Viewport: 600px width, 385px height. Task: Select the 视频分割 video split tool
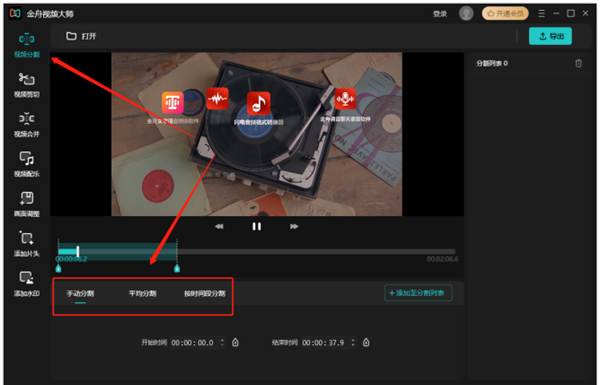[26, 45]
